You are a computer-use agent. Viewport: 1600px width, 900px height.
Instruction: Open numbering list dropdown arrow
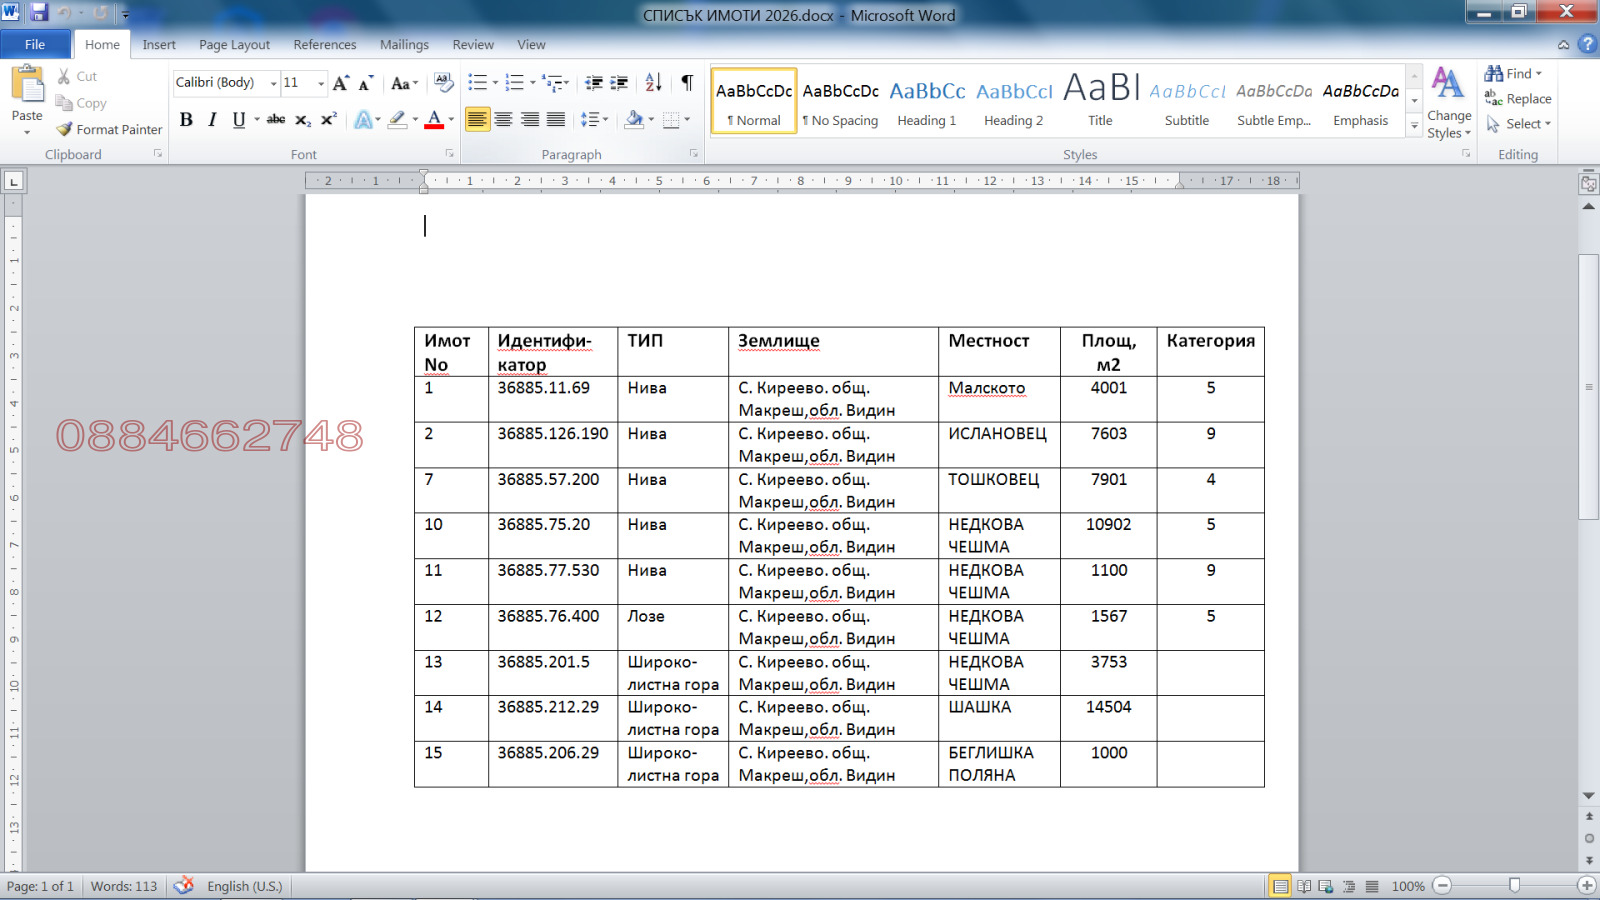point(532,83)
